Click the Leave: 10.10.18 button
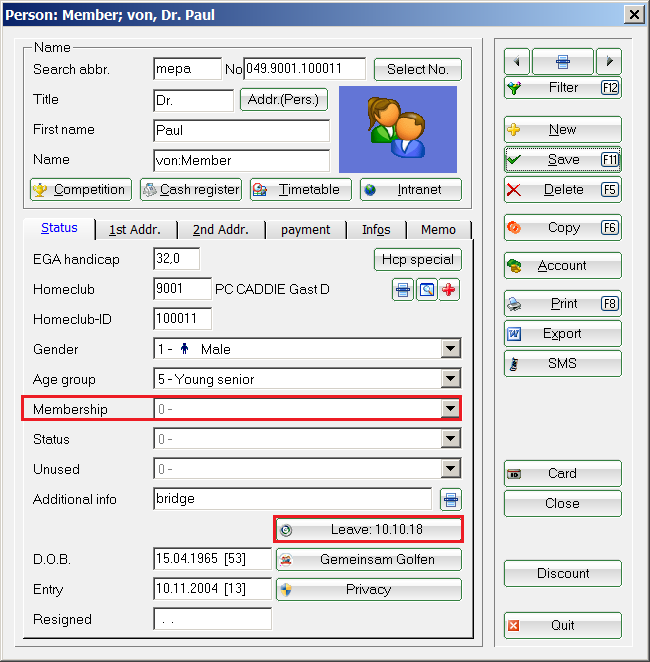This screenshot has width=650, height=662. pos(369,529)
